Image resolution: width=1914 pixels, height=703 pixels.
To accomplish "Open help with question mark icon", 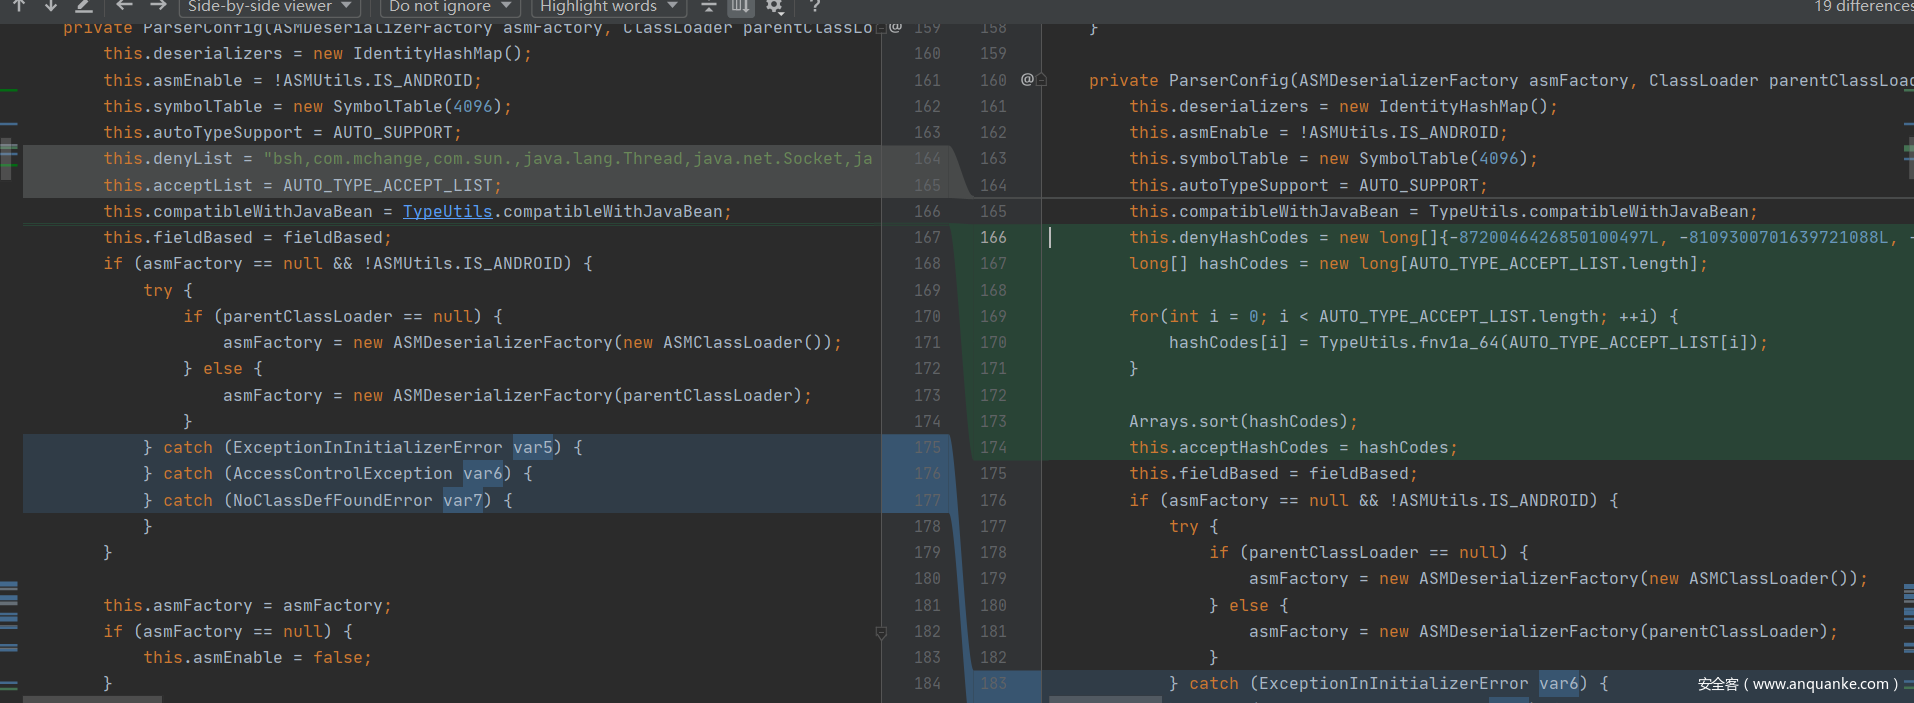I will (815, 6).
